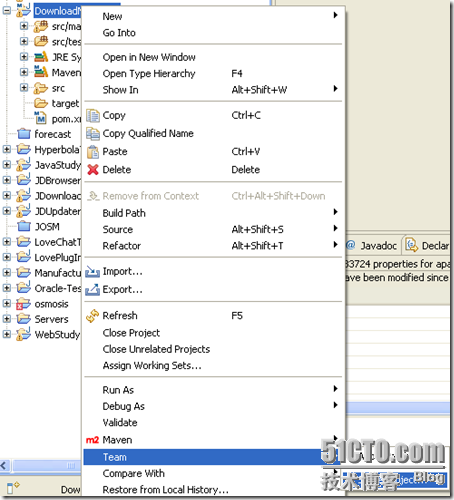Image resolution: width=454 pixels, height=500 pixels.
Task: Choose Close Project
Action: coord(213,333)
